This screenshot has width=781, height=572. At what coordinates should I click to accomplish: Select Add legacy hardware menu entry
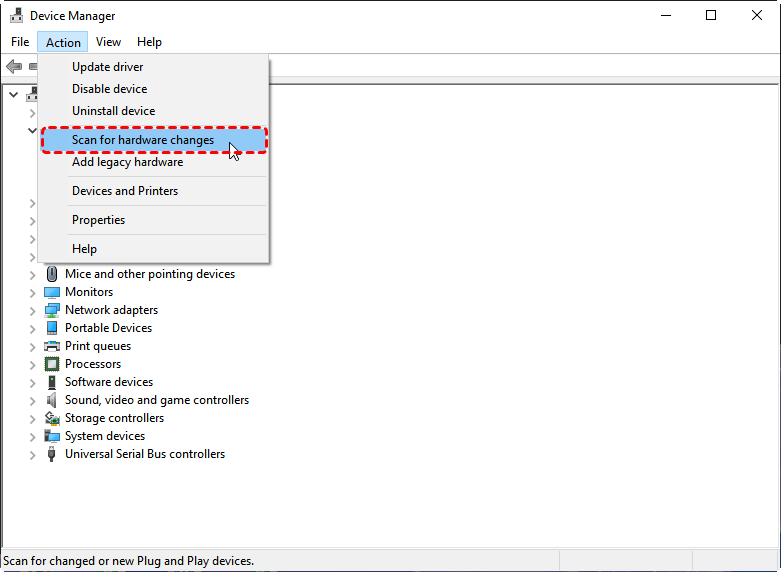[127, 162]
